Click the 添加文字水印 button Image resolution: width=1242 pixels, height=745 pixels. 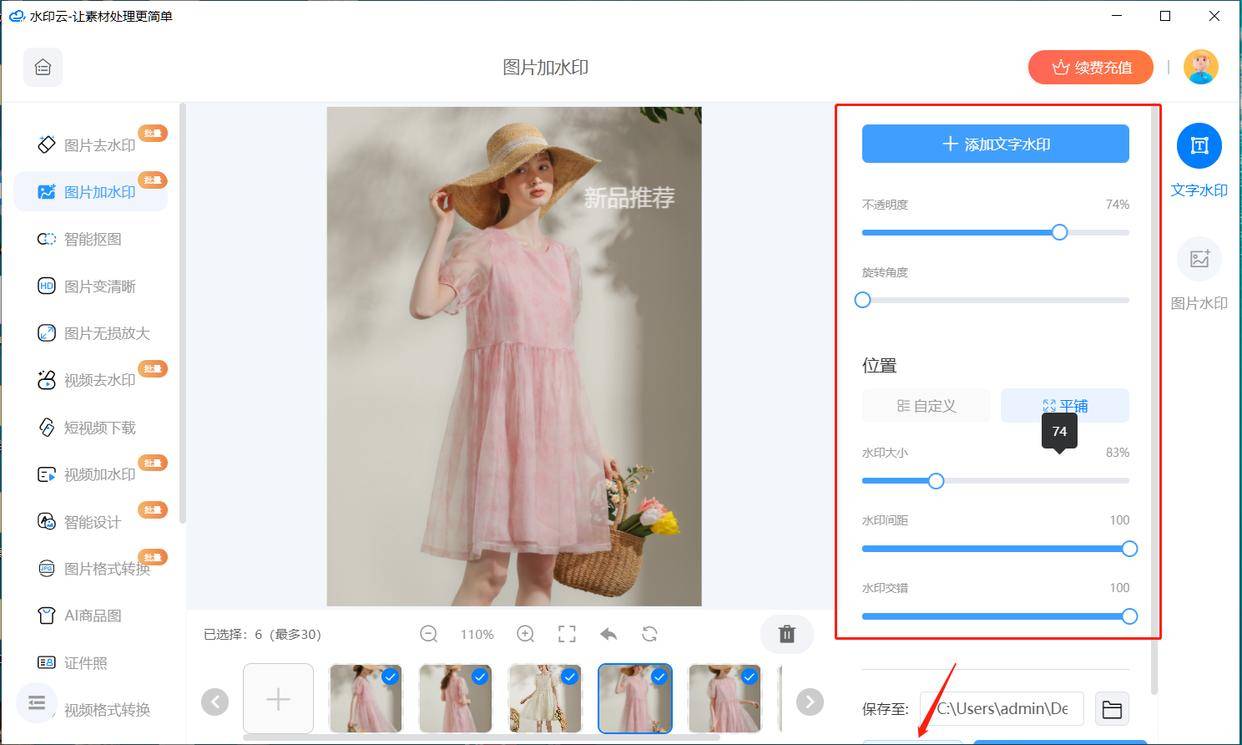pos(995,143)
